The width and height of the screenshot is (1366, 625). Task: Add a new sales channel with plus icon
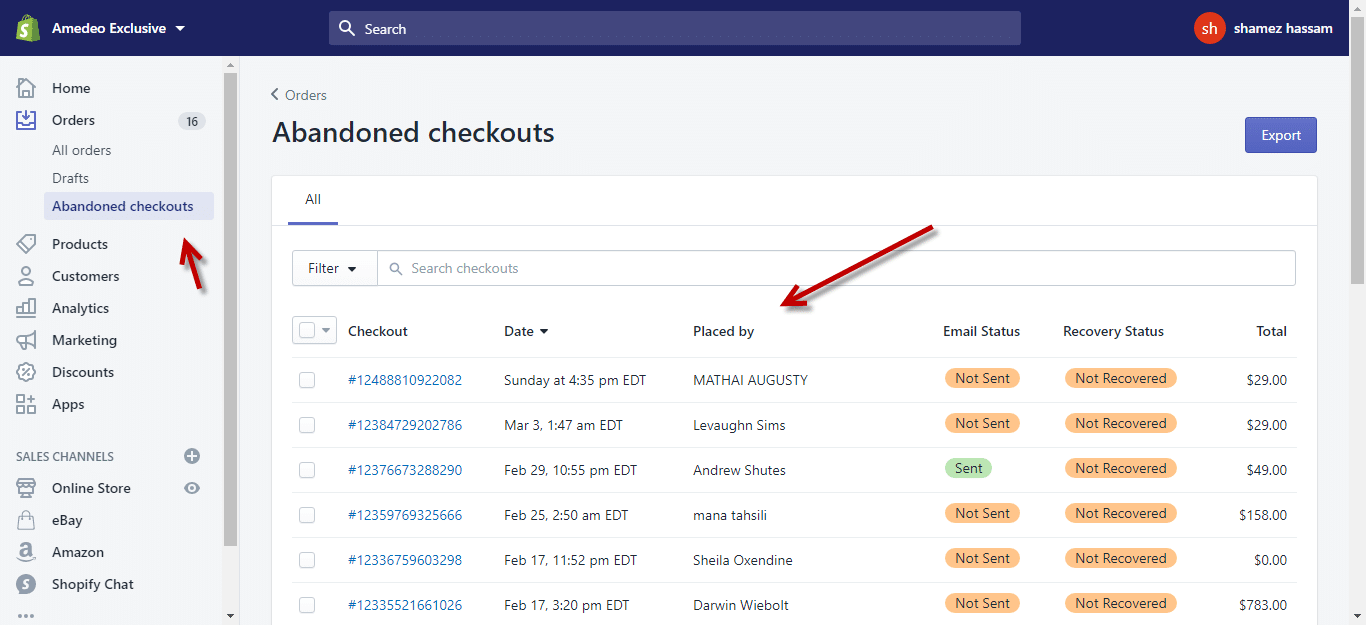[x=191, y=456]
